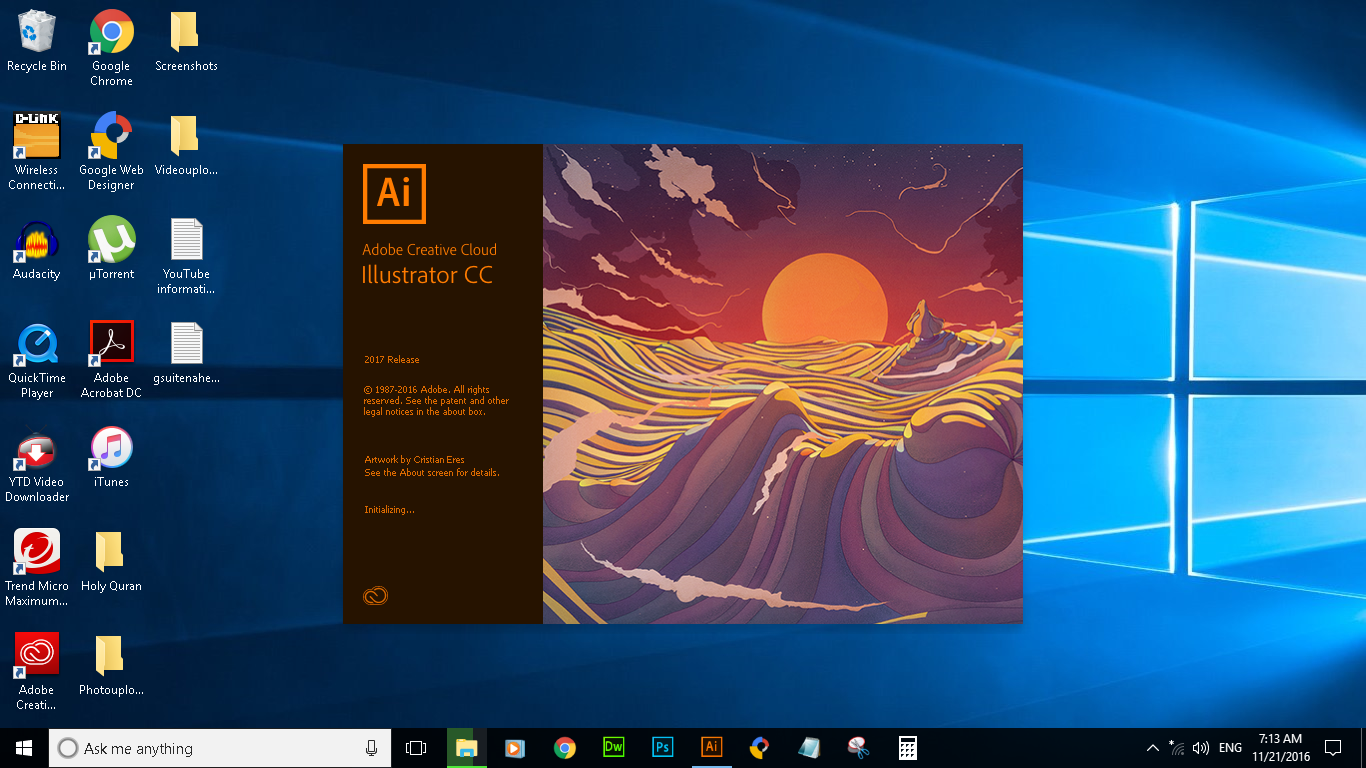Open the volume control tray icon
This screenshot has width=1366, height=768.
(1201, 748)
